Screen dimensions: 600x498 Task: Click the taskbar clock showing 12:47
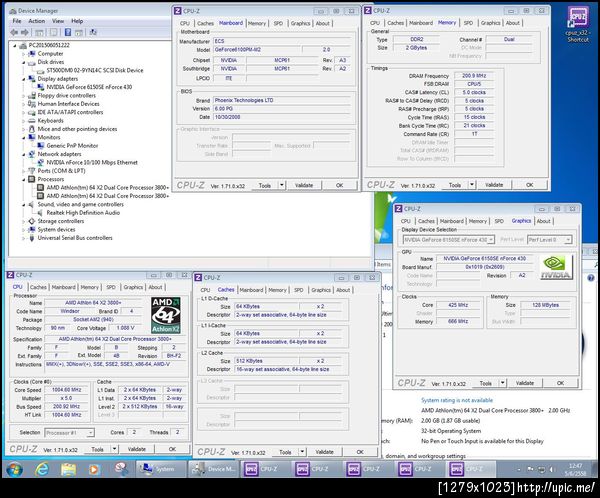[575, 469]
